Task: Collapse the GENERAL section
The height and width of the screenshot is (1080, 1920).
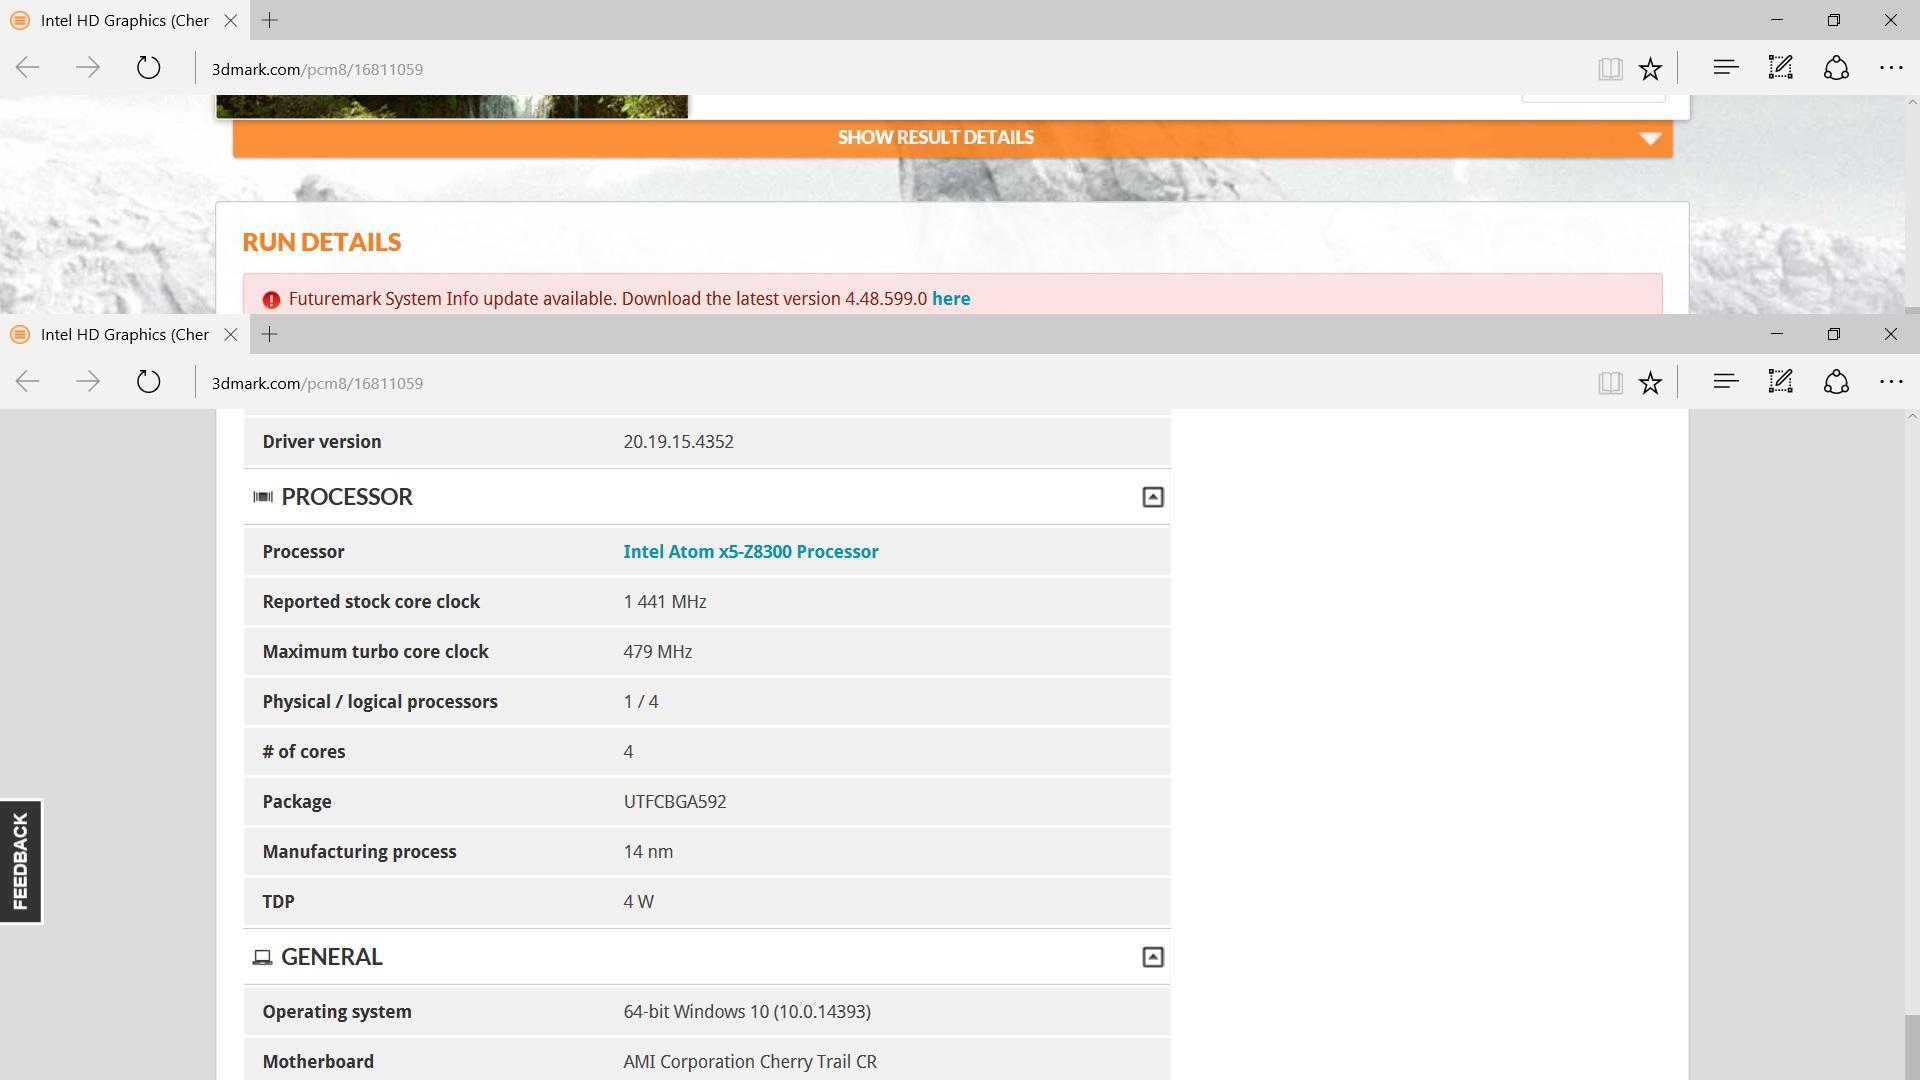Action: pos(1152,957)
